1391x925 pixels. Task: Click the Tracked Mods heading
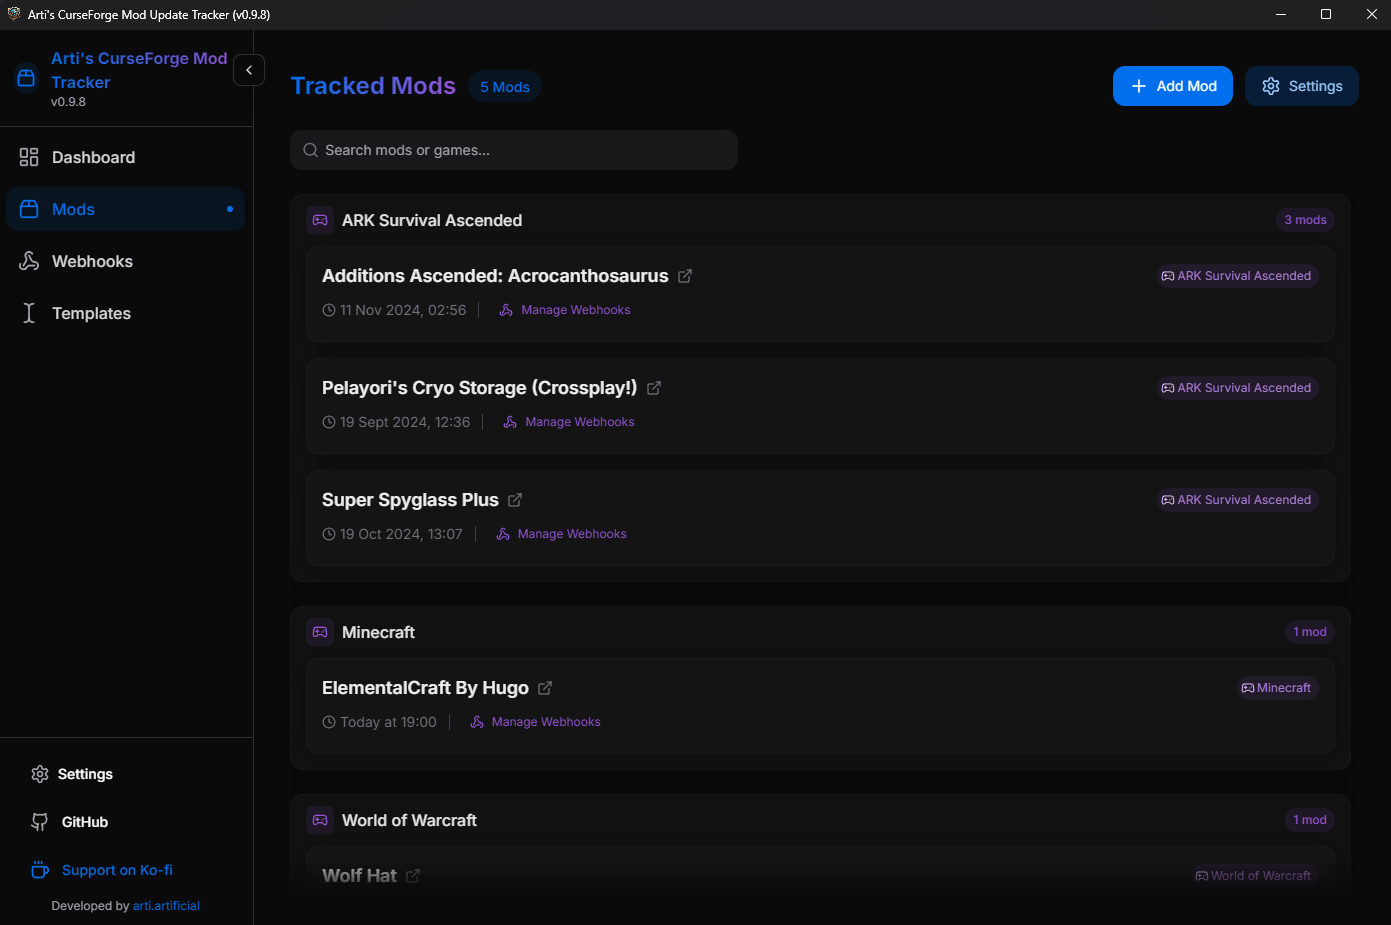click(373, 86)
